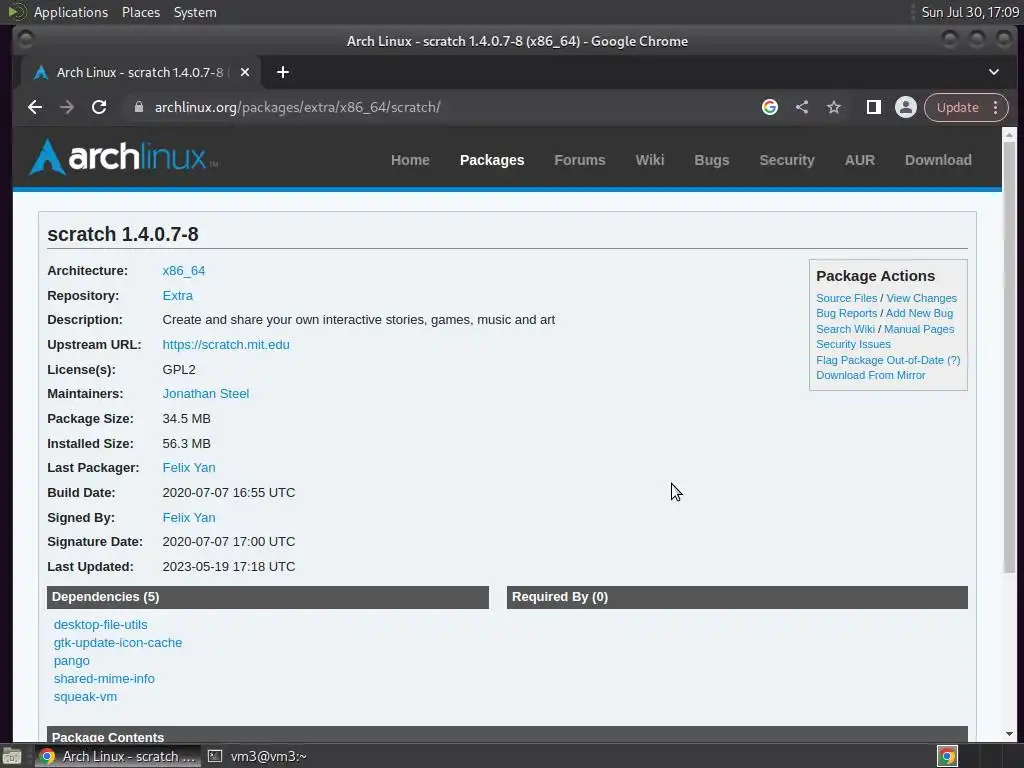Click the Dependencies (5) header

(268, 597)
